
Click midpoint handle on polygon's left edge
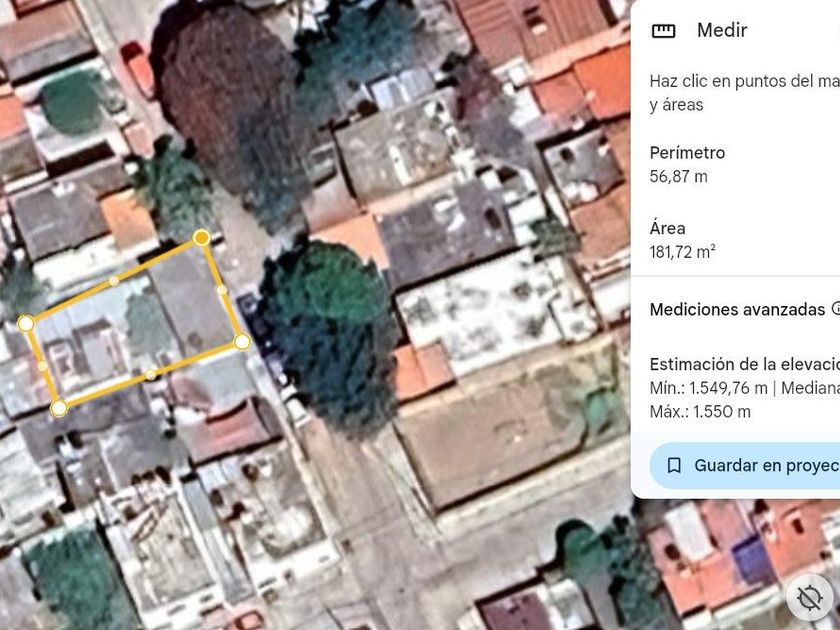pyautogui.click(x=42, y=366)
